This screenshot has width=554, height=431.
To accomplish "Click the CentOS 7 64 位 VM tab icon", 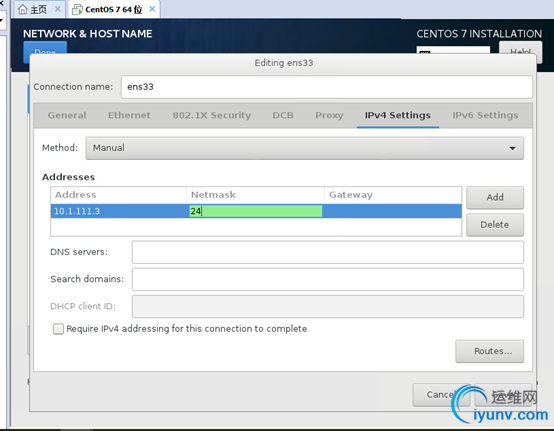I will pos(77,10).
